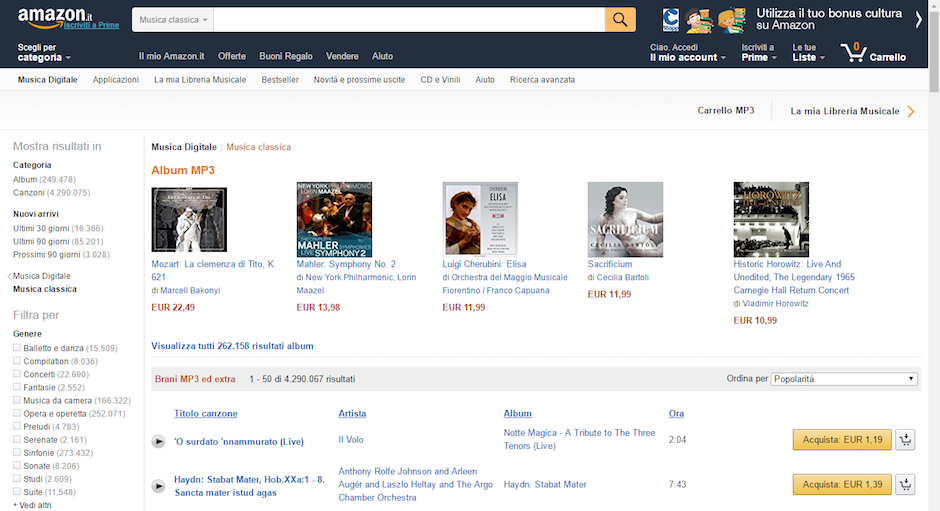Open Canzoni category filter
This screenshot has height=511, width=940.
click(x=52, y=193)
